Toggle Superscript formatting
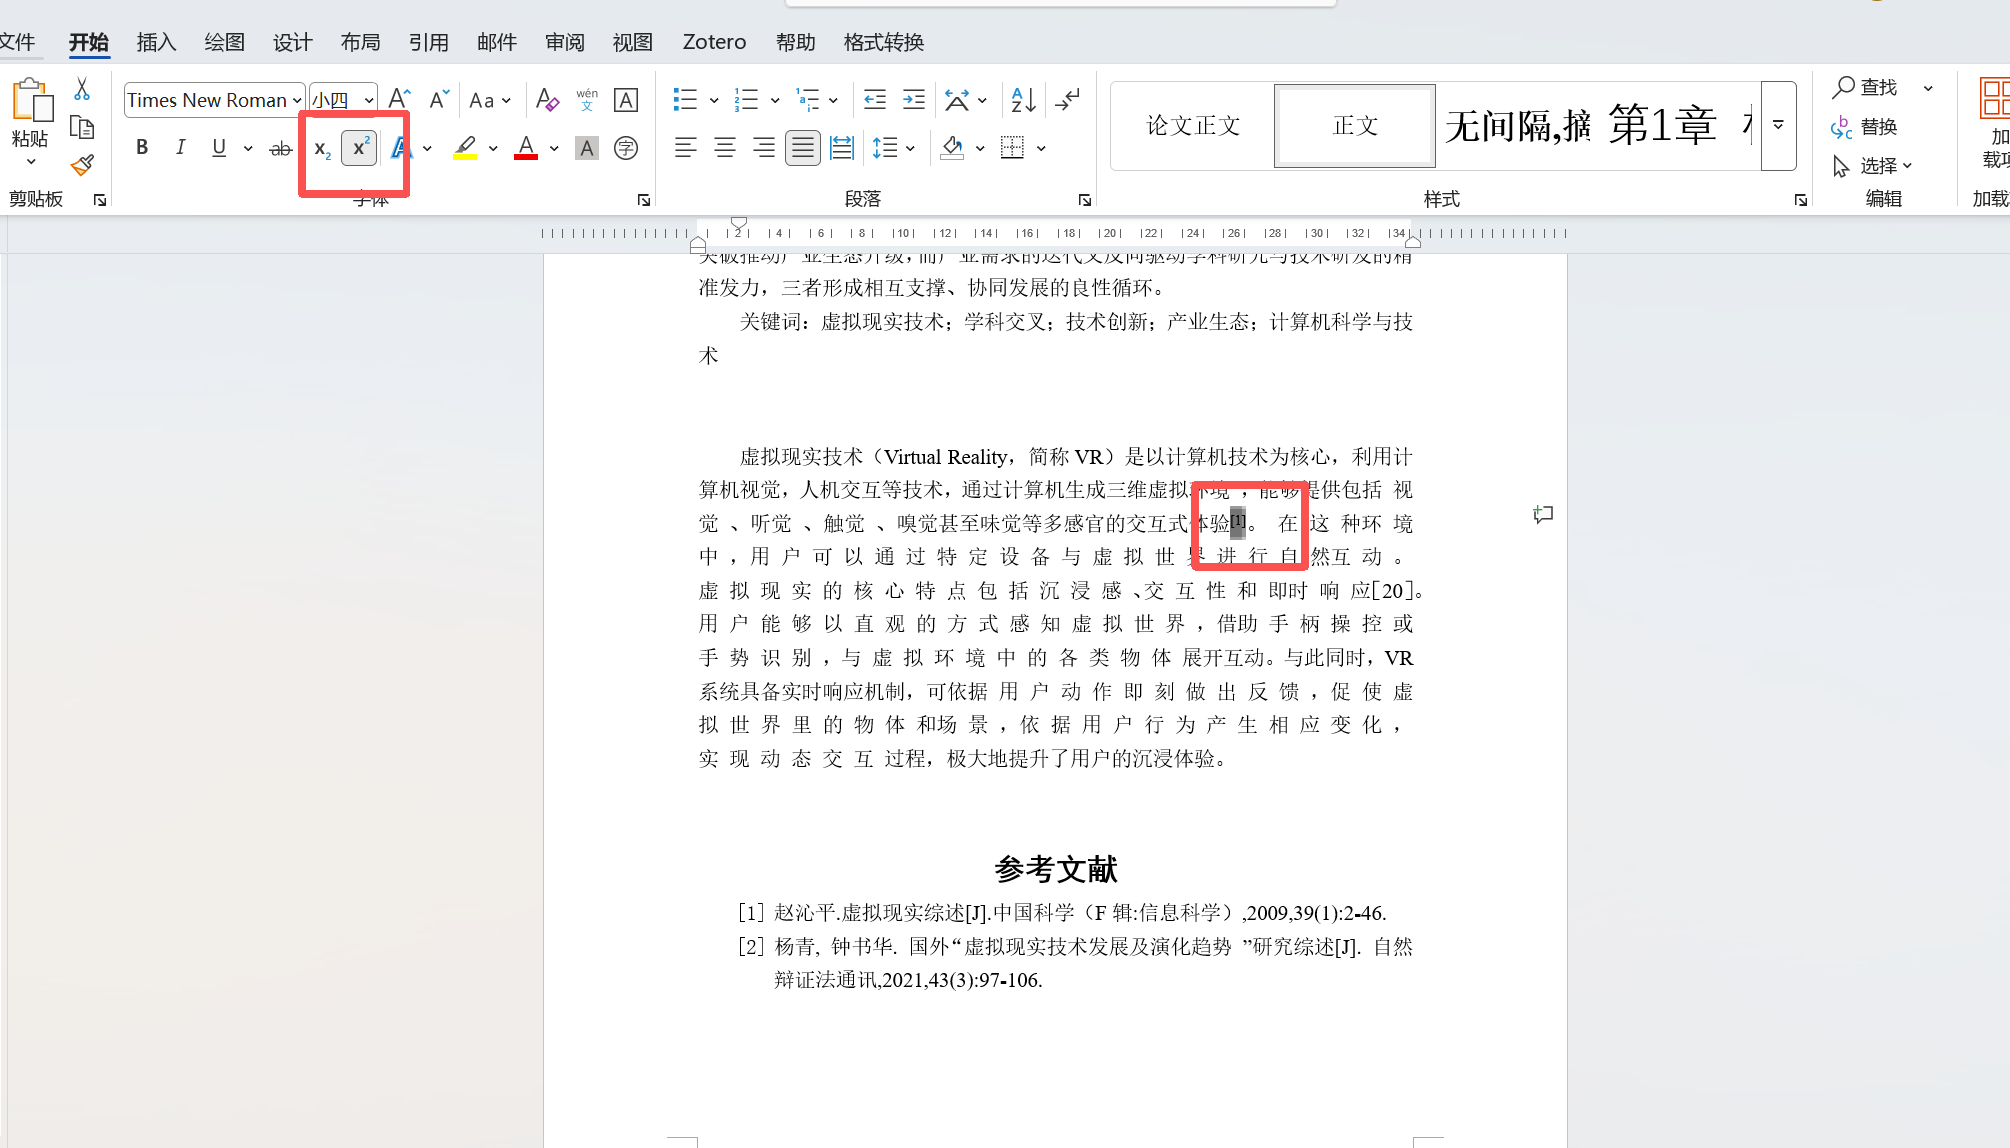 359,148
